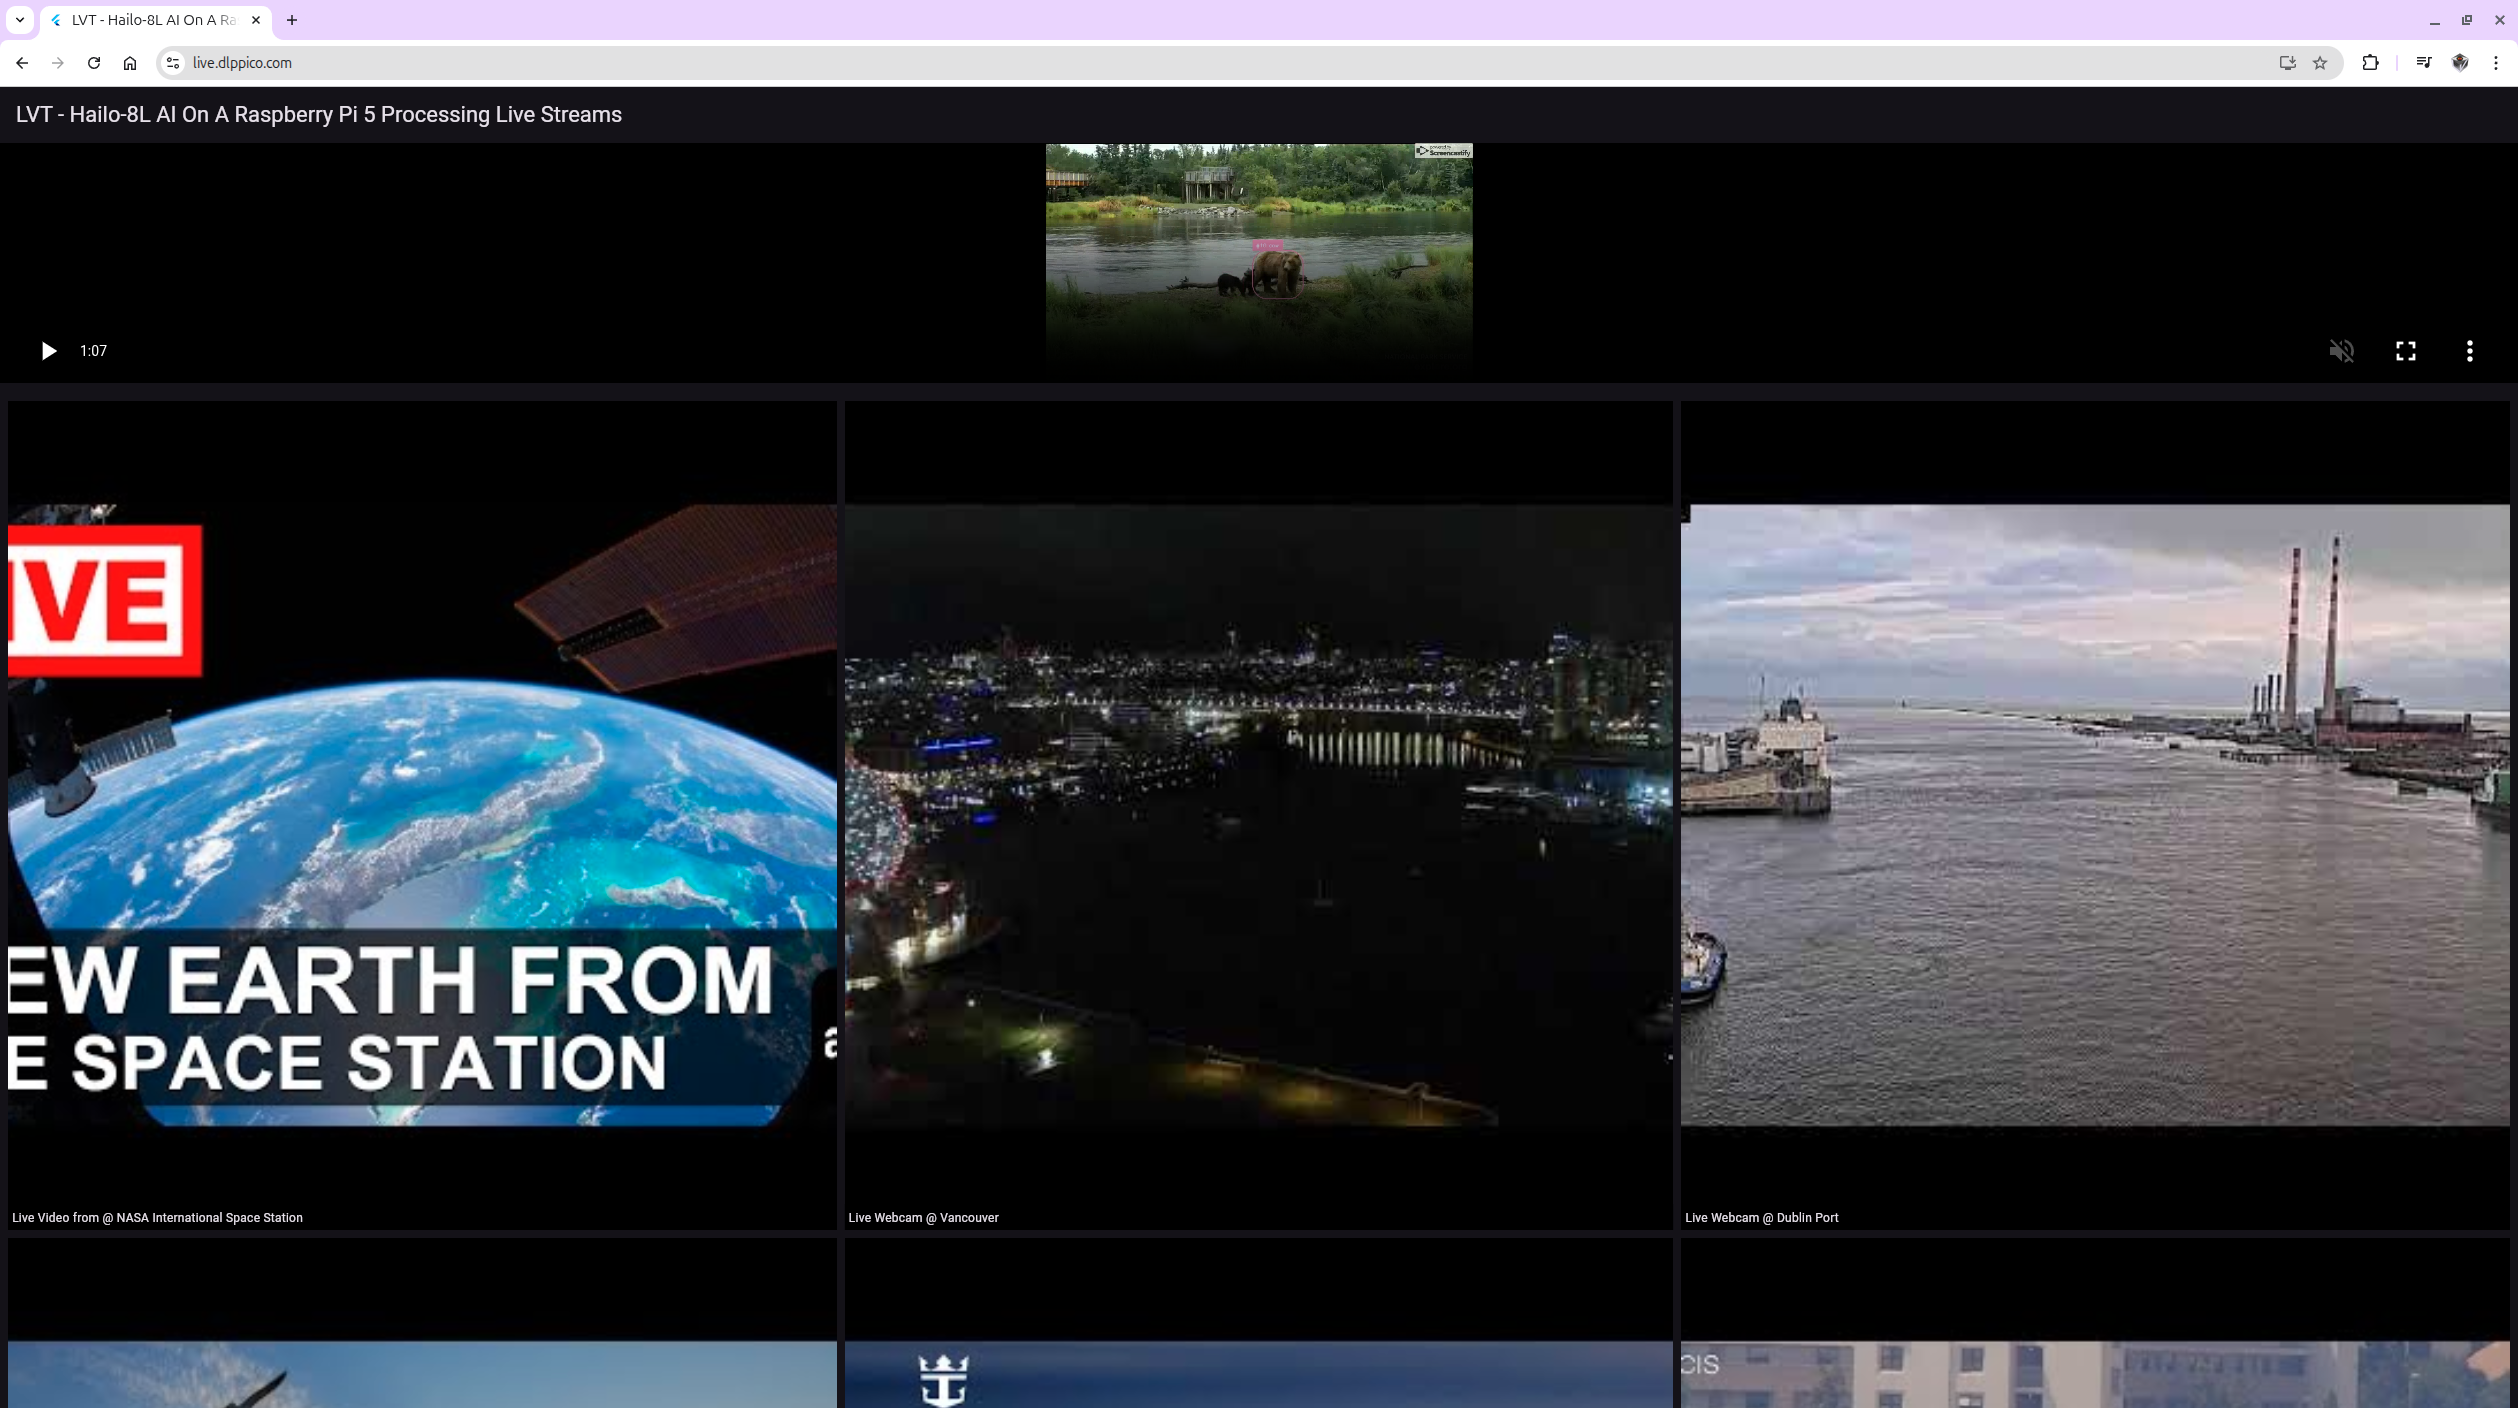Unmute the video with the speaker icon

coord(2341,351)
